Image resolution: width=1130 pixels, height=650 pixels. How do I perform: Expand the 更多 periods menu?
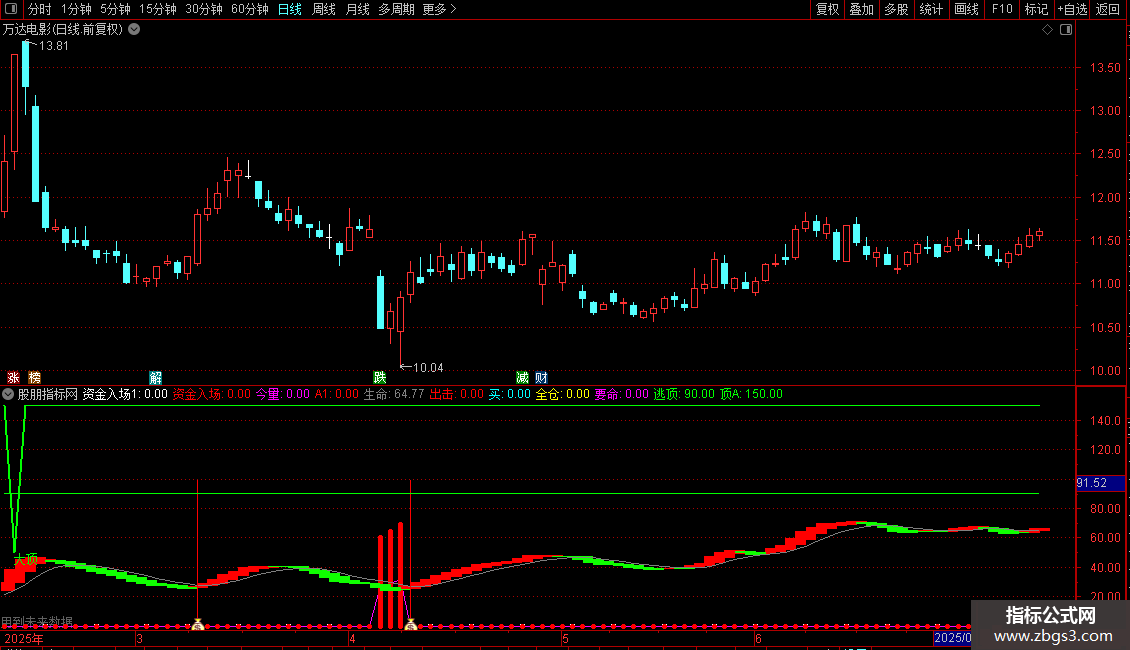coord(439,9)
